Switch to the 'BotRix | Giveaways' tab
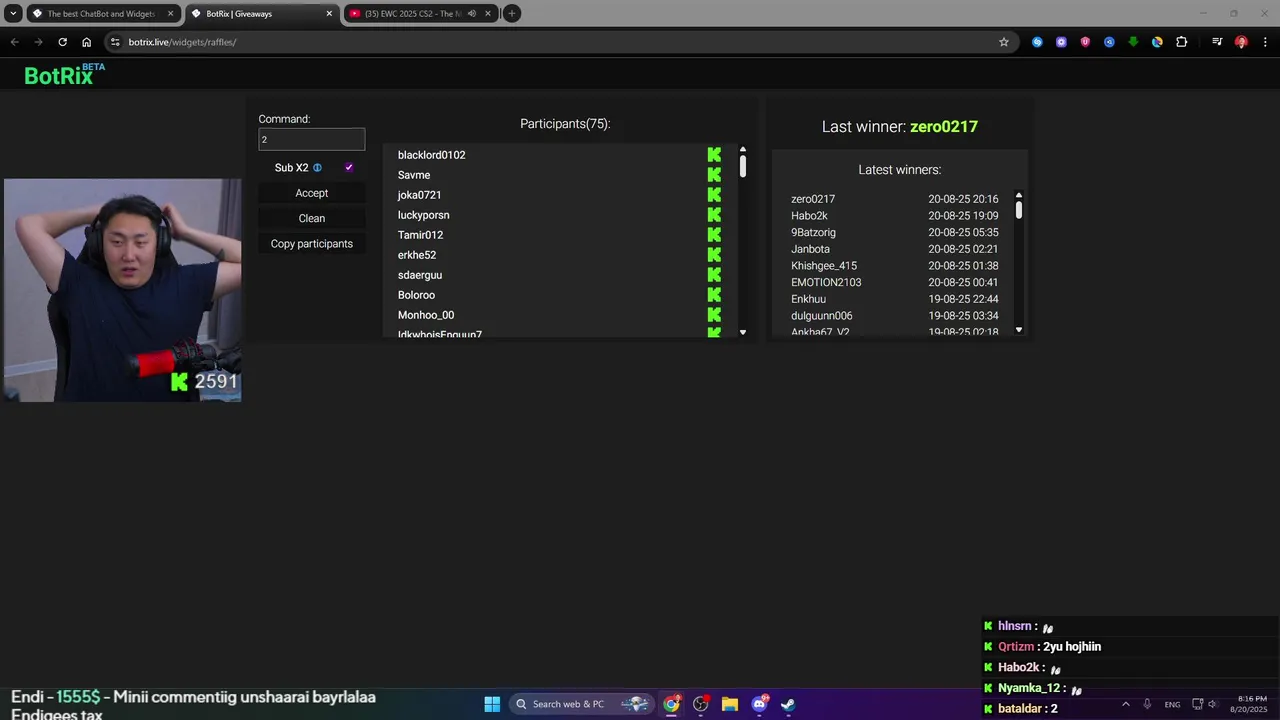 click(x=260, y=14)
